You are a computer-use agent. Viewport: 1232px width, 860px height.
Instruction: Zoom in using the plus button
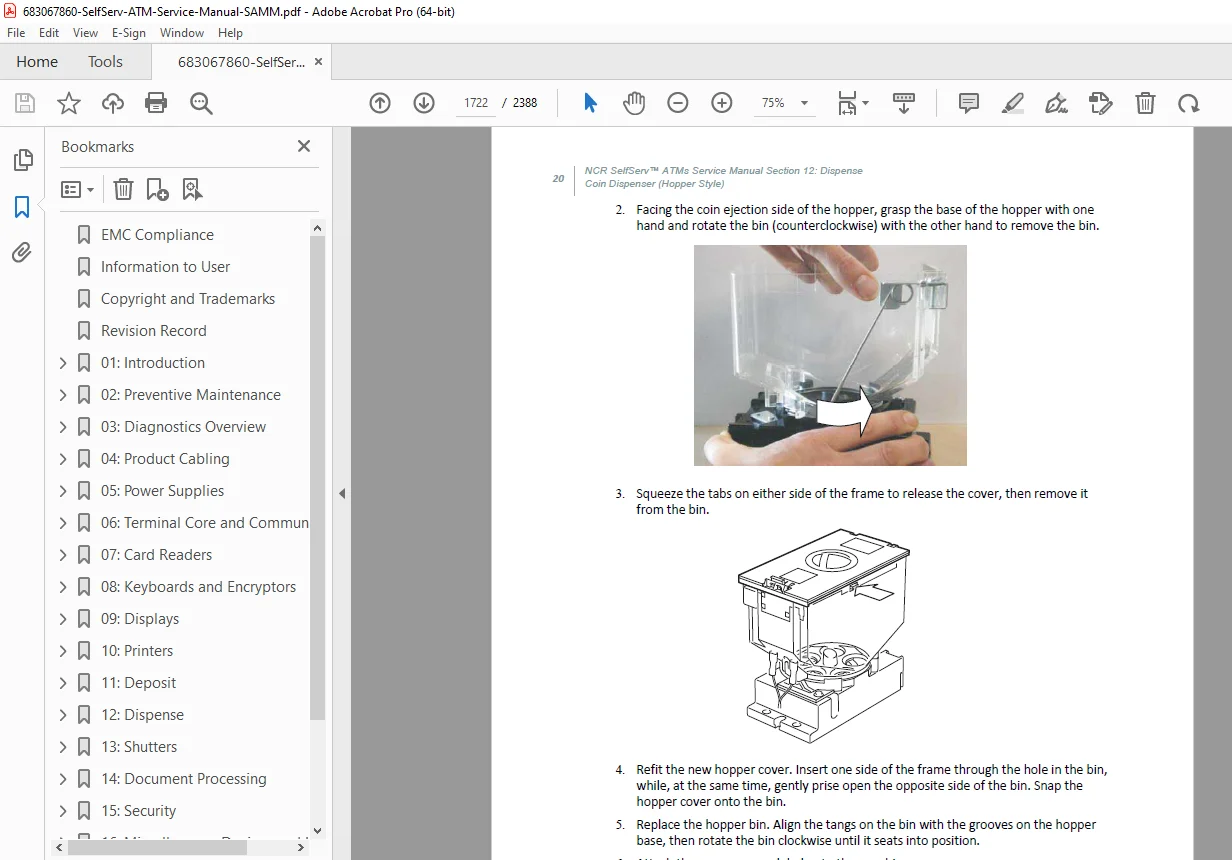(x=722, y=103)
